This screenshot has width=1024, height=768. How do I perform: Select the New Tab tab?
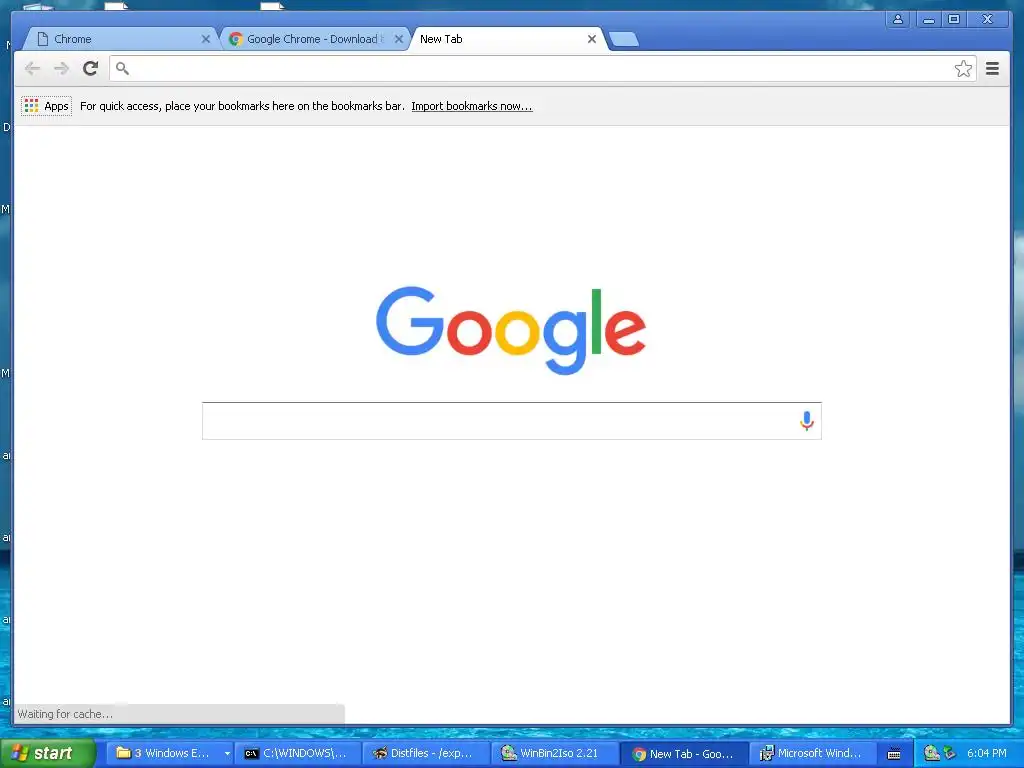(x=506, y=39)
